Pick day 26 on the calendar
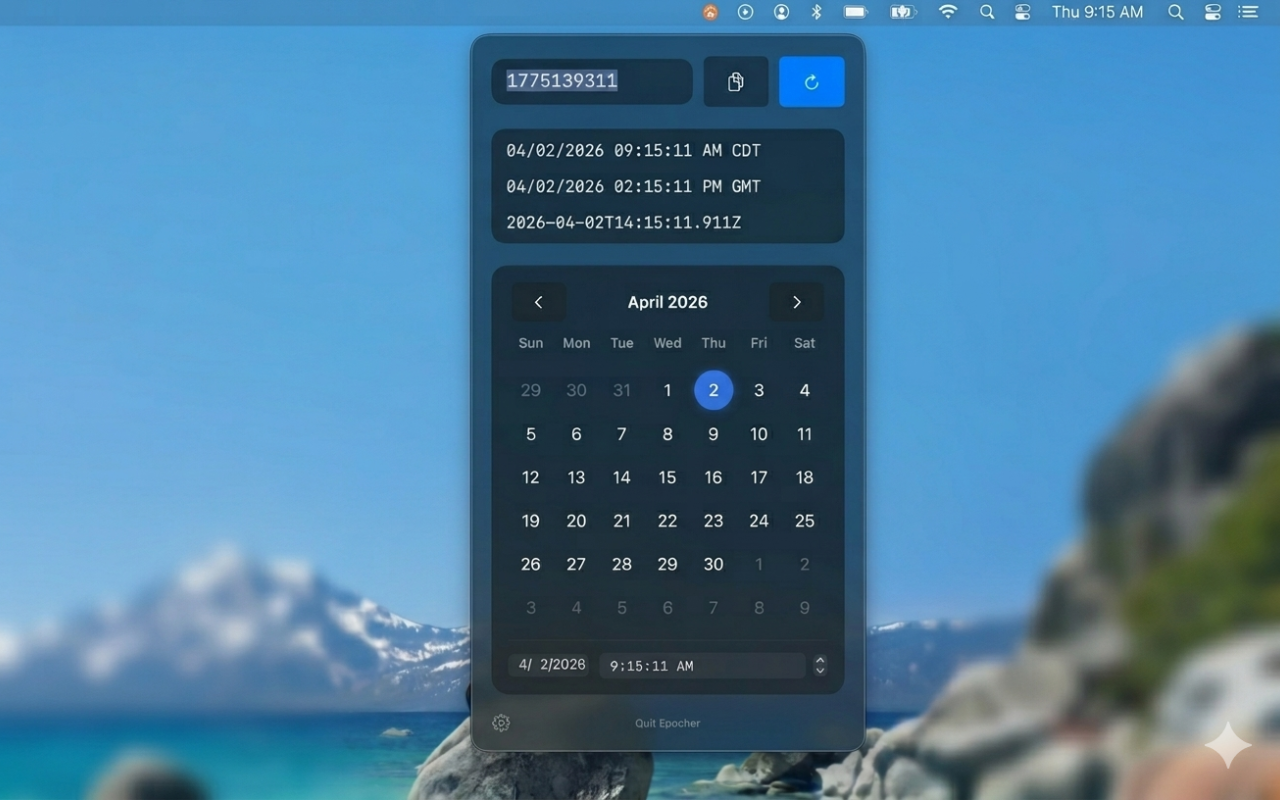Screen dimensions: 1280x800 (531, 564)
